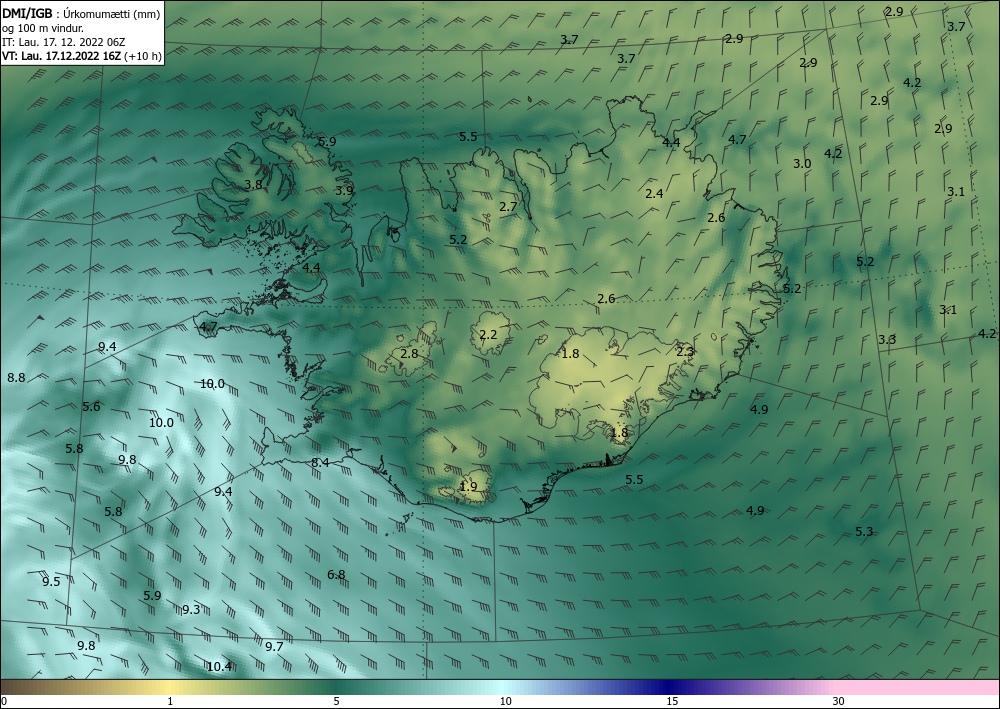Click the 9.7 precipitable water value
This screenshot has height=709, width=1000.
(x=274, y=647)
